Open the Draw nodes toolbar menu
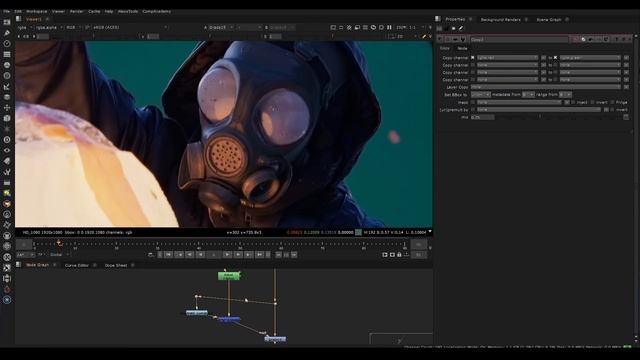The width and height of the screenshot is (640, 360). click(x=7, y=33)
